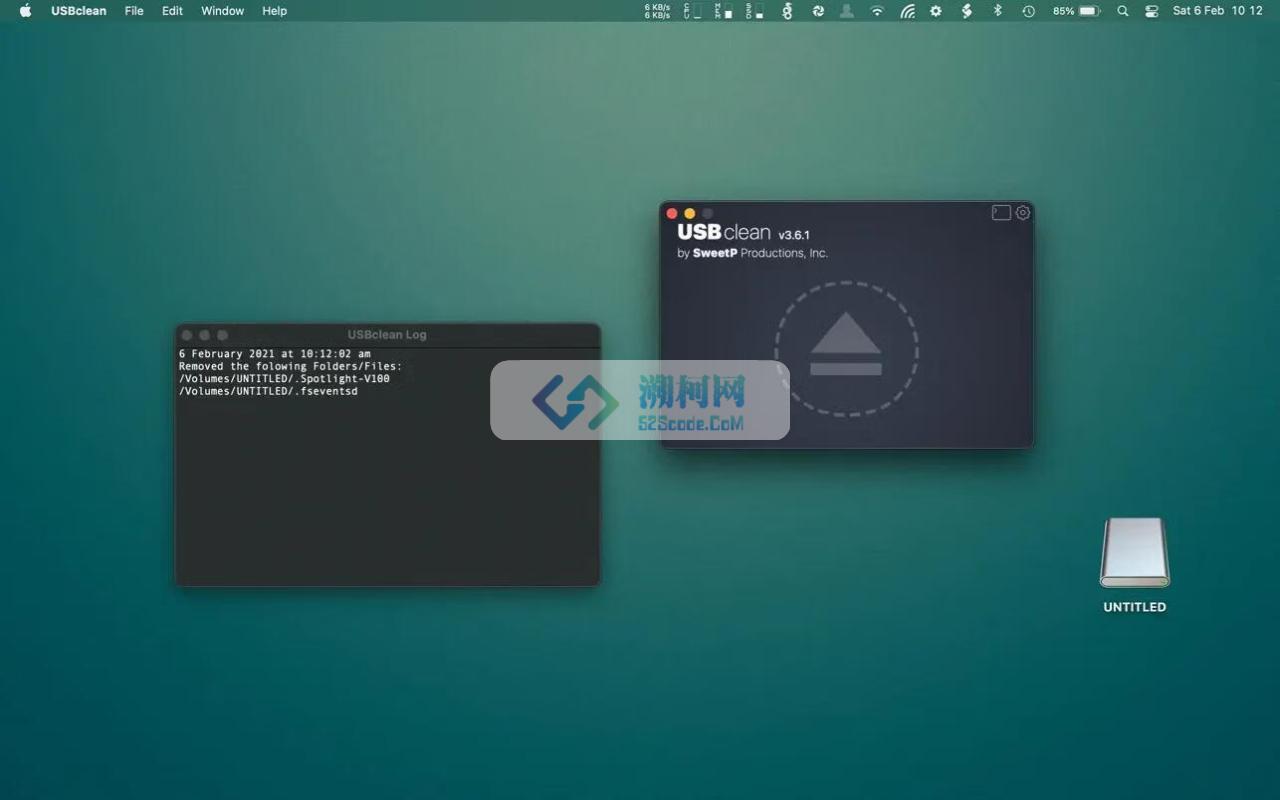Open the memory usage monitor
Screen dimensions: 1280x800
click(x=723, y=11)
